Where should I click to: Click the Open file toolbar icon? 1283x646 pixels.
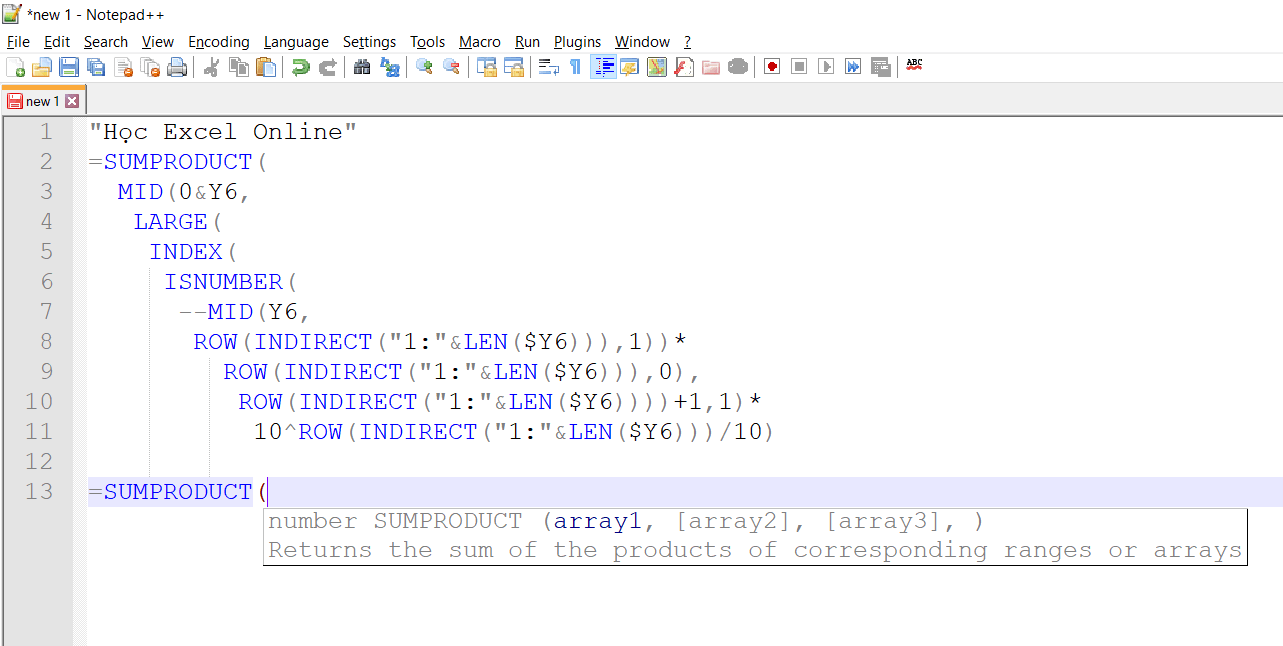coord(42,67)
